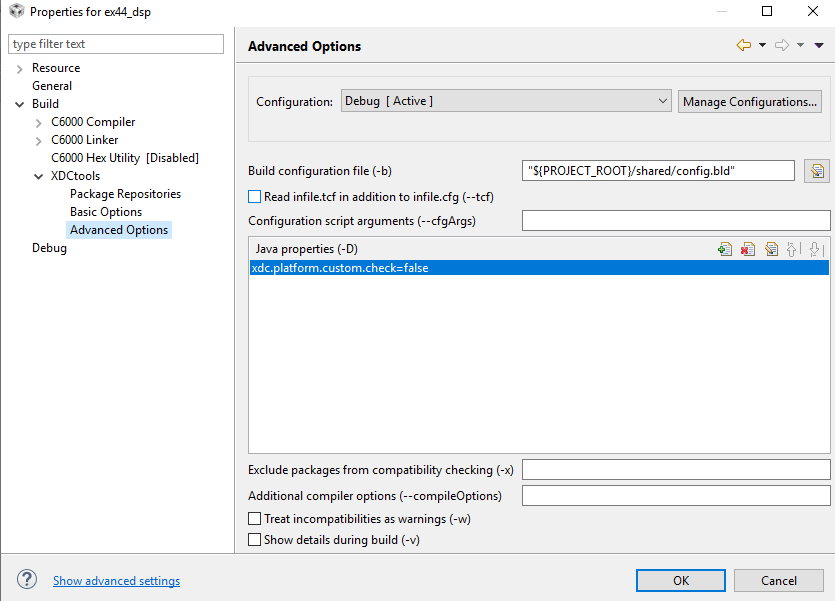Click the Move Down property icon
Image resolution: width=835 pixels, height=601 pixels.
[x=816, y=249]
